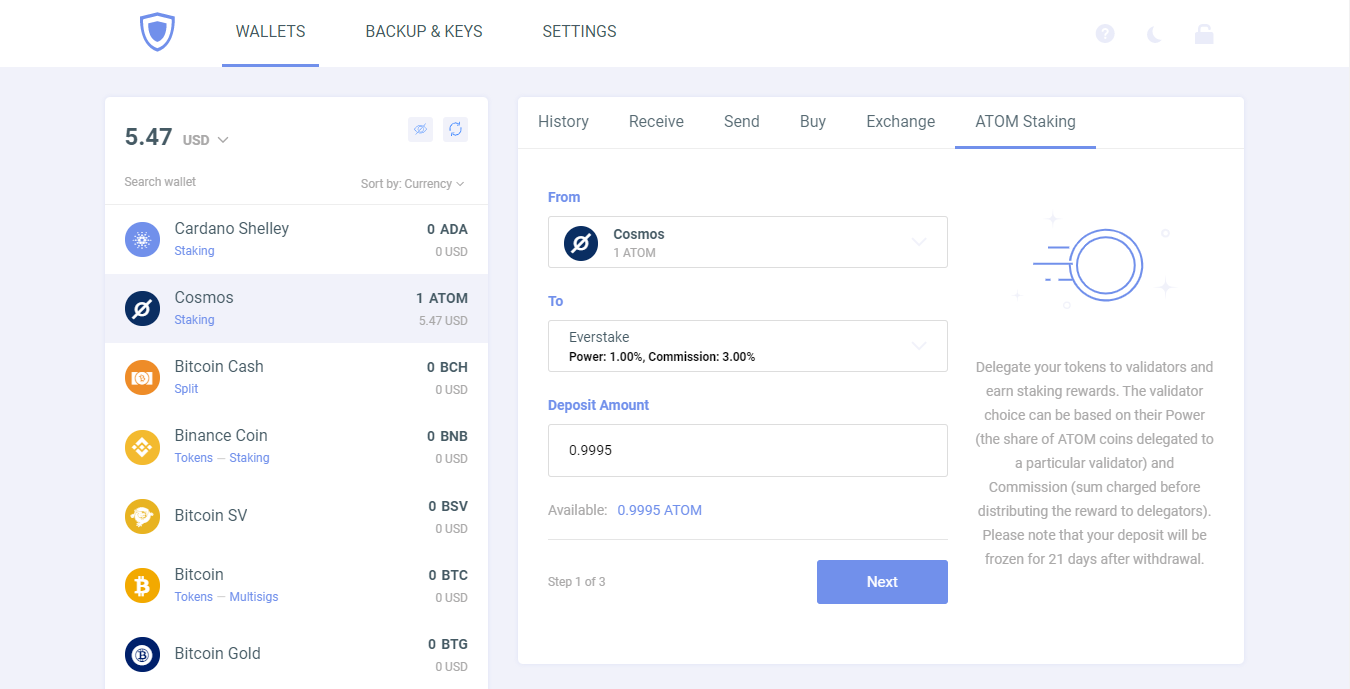Expand the validator To dropdown chevron
The width and height of the screenshot is (1350, 689).
point(919,345)
